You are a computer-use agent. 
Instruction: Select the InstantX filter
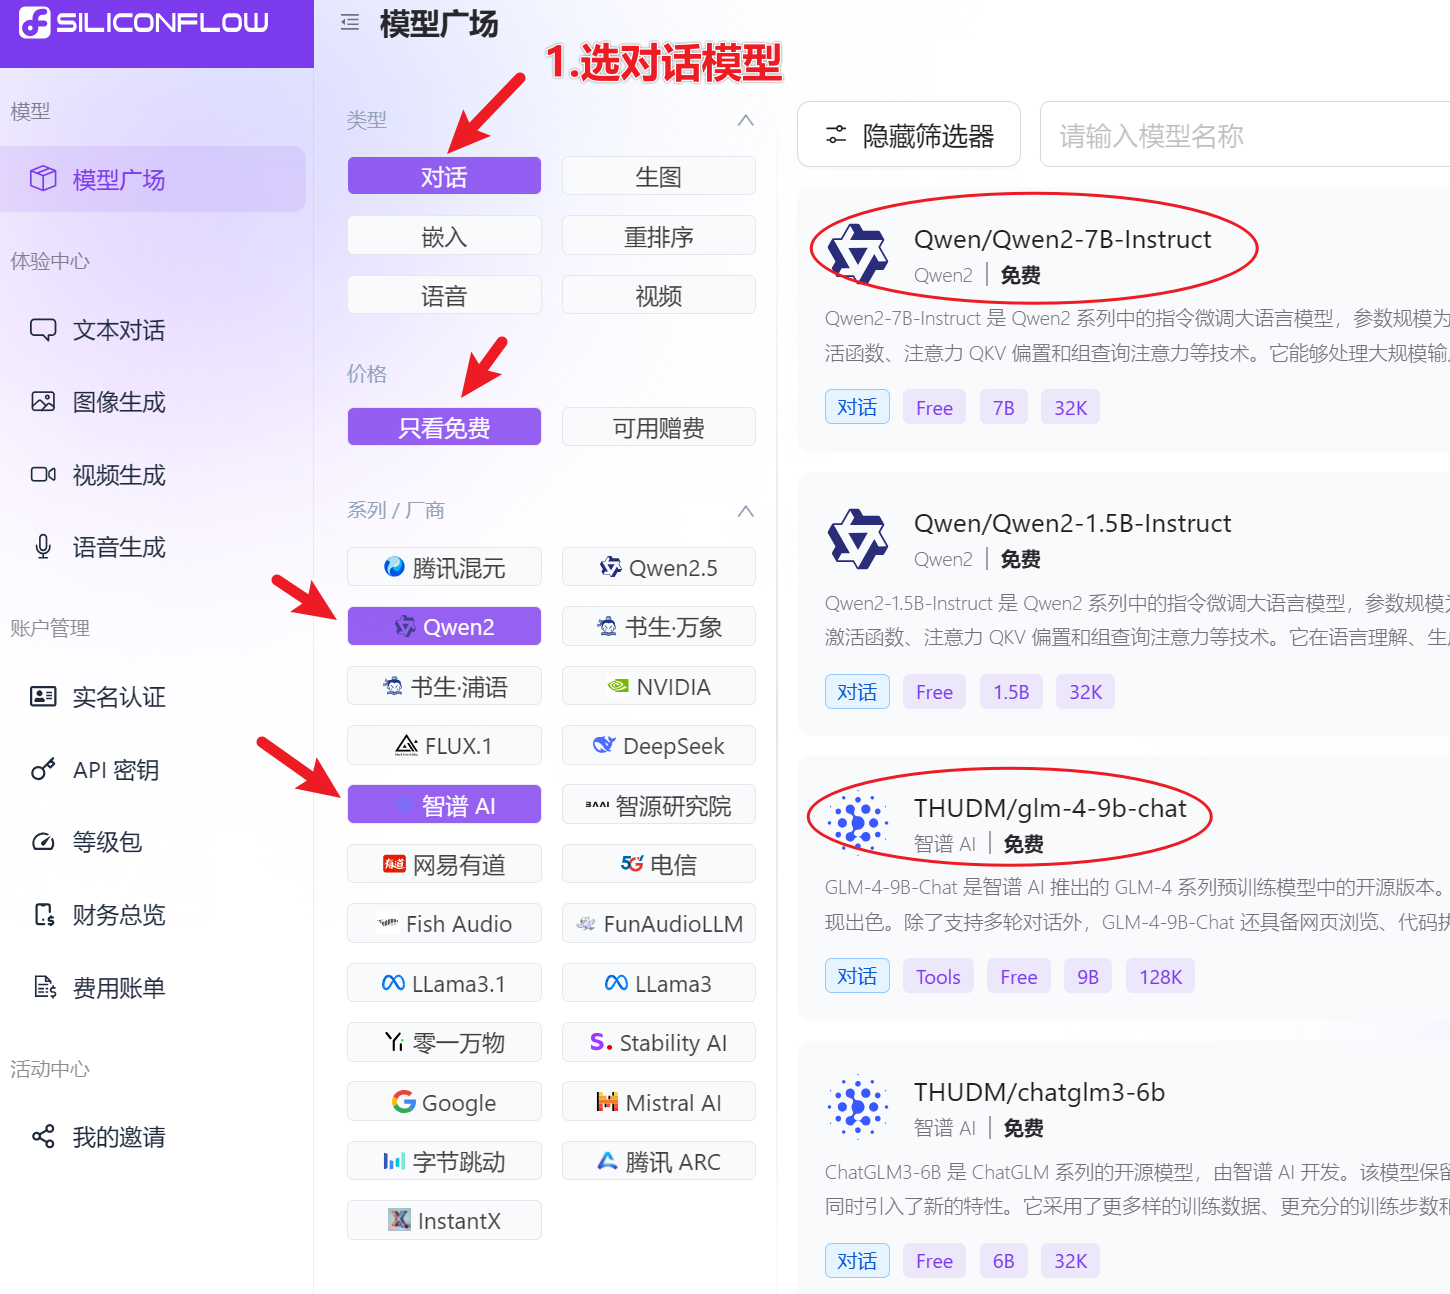pos(444,1220)
